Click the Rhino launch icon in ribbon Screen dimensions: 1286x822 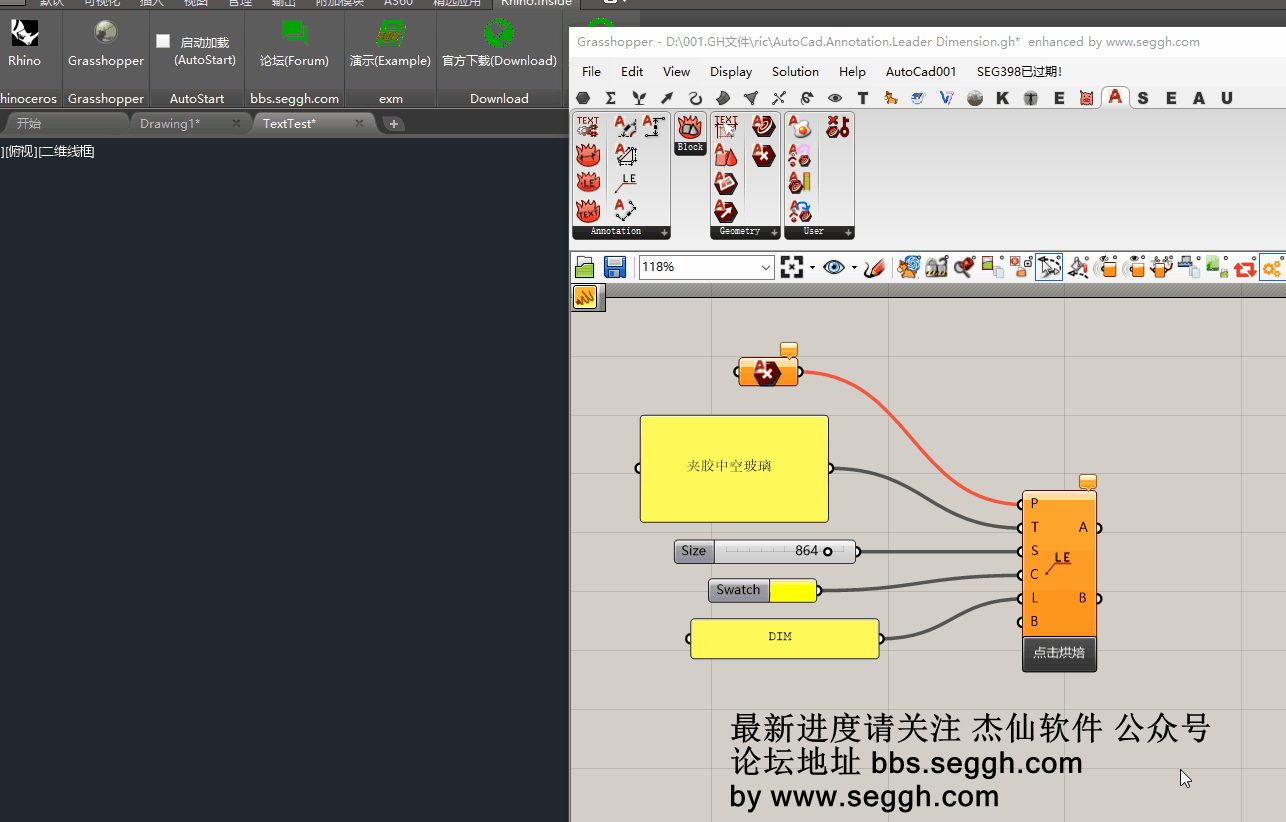[24, 34]
